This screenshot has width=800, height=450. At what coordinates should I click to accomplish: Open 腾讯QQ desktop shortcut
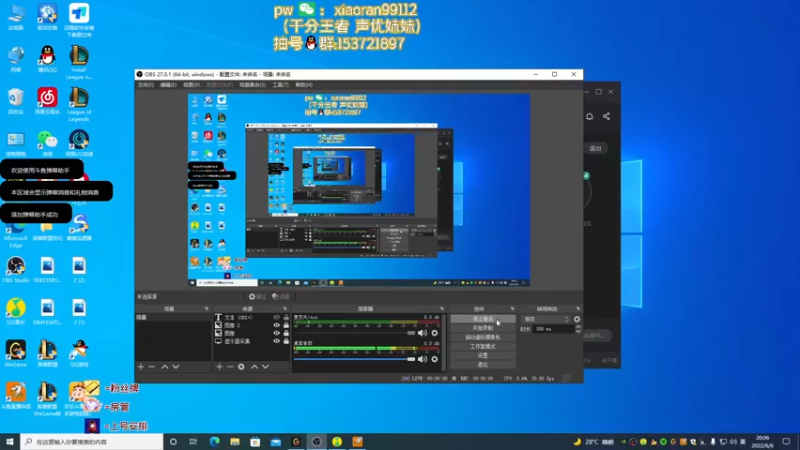tap(47, 60)
